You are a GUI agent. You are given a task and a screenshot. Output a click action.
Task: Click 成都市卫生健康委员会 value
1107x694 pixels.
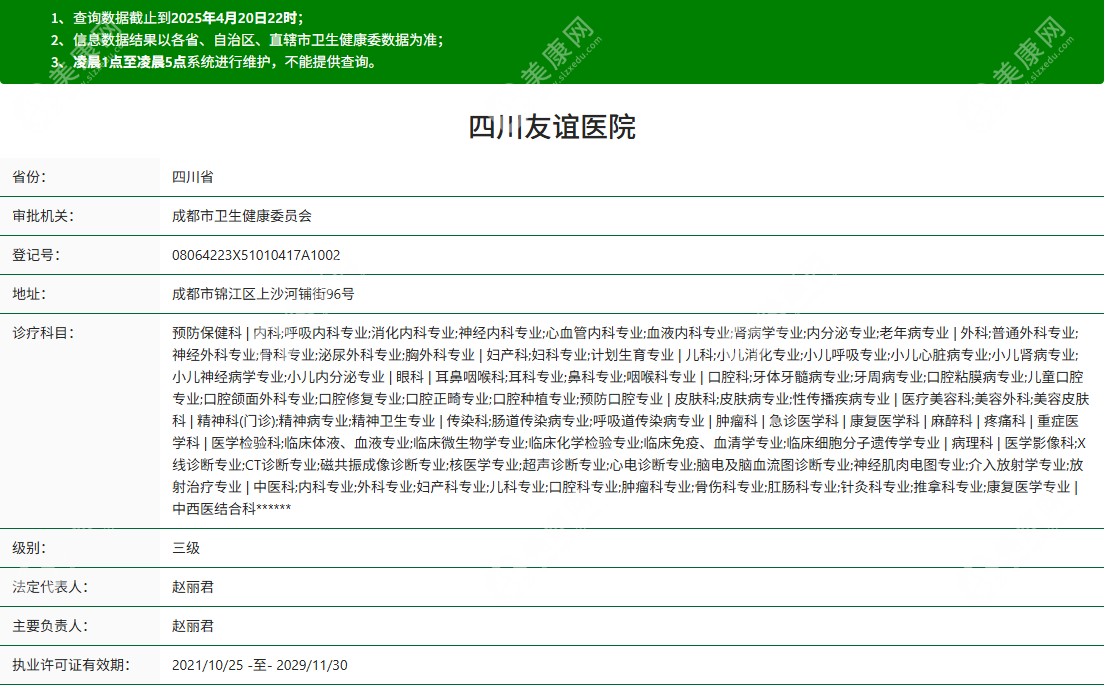click(x=242, y=216)
